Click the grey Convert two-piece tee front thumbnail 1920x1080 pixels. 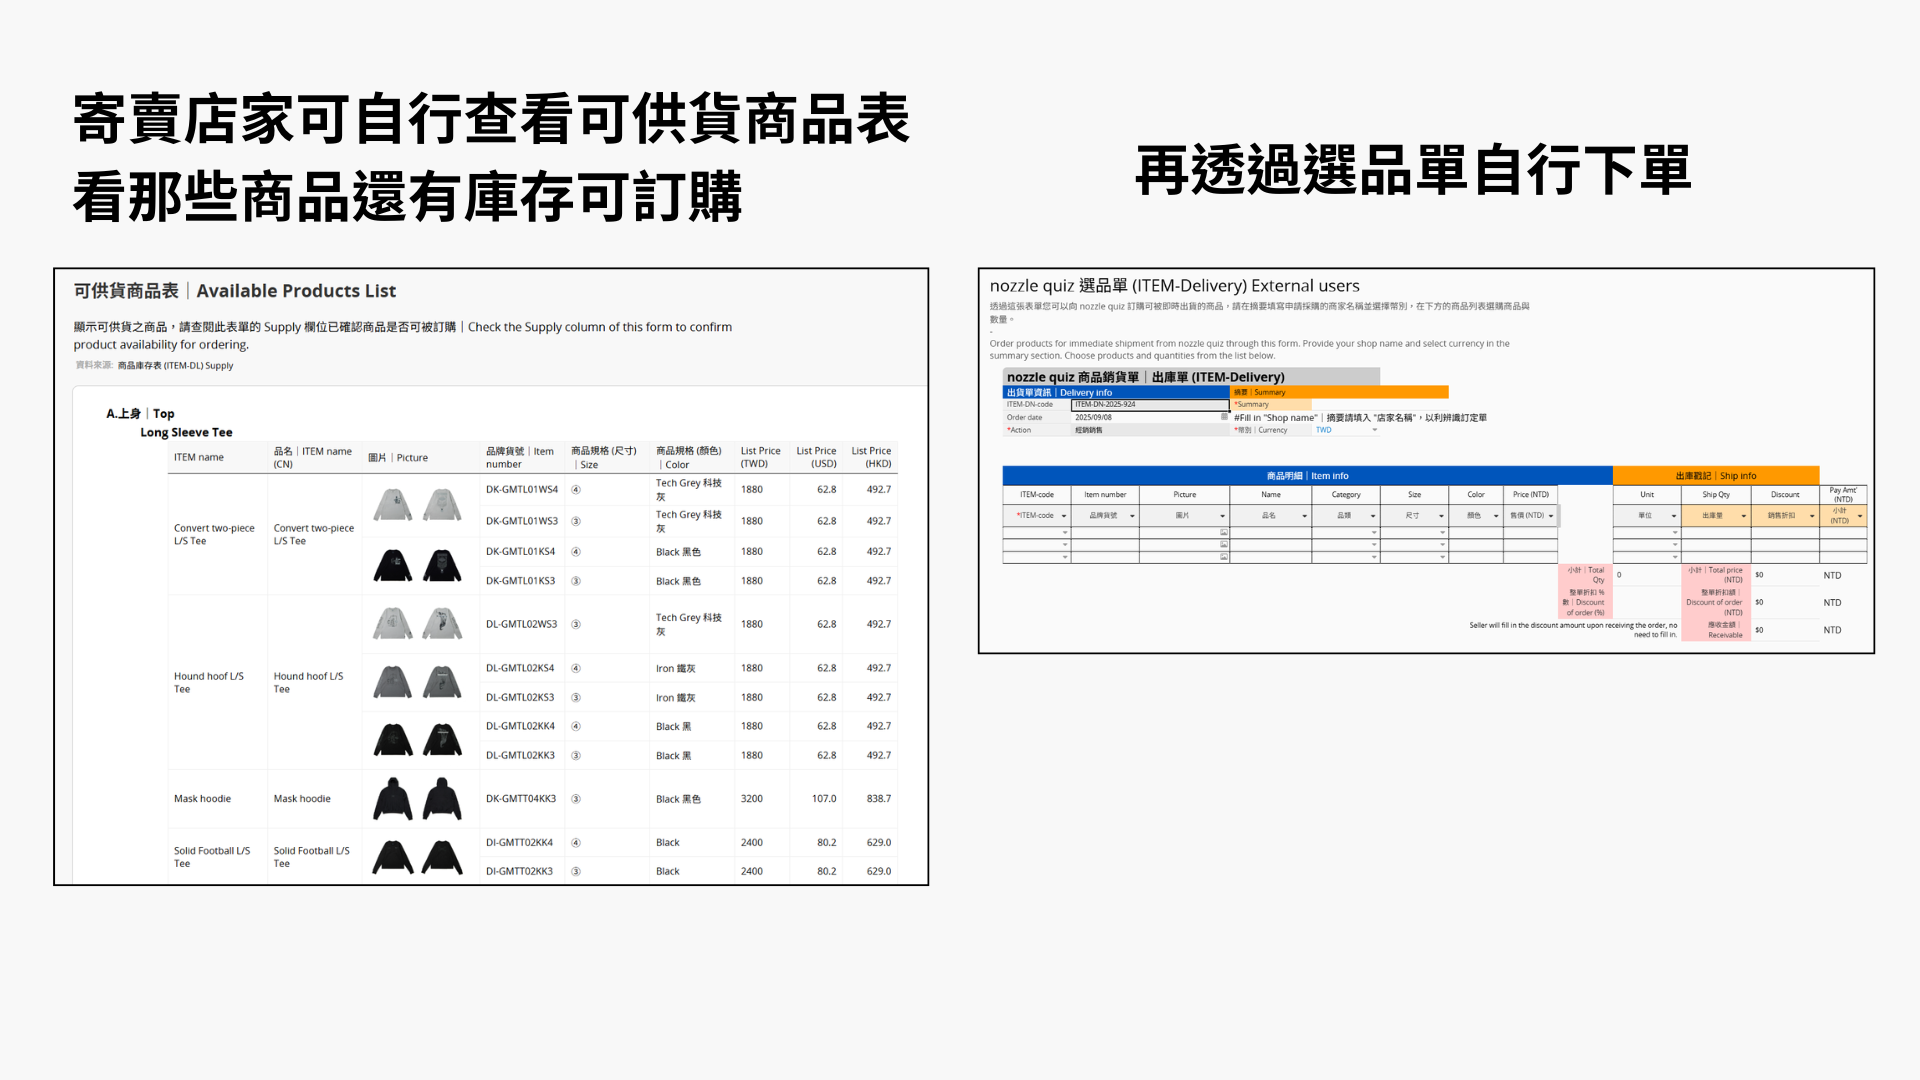393,504
